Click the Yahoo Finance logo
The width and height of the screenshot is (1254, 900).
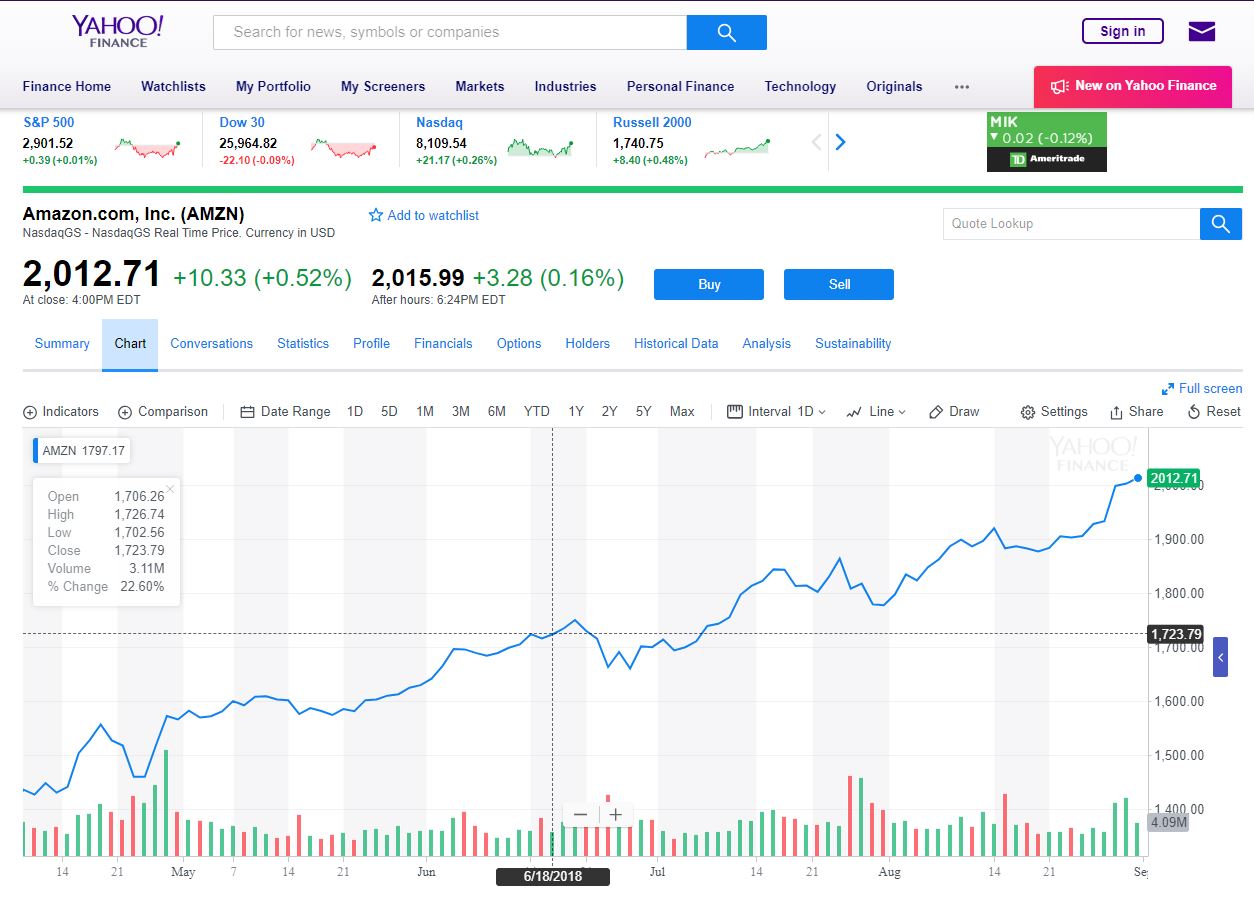tap(117, 31)
